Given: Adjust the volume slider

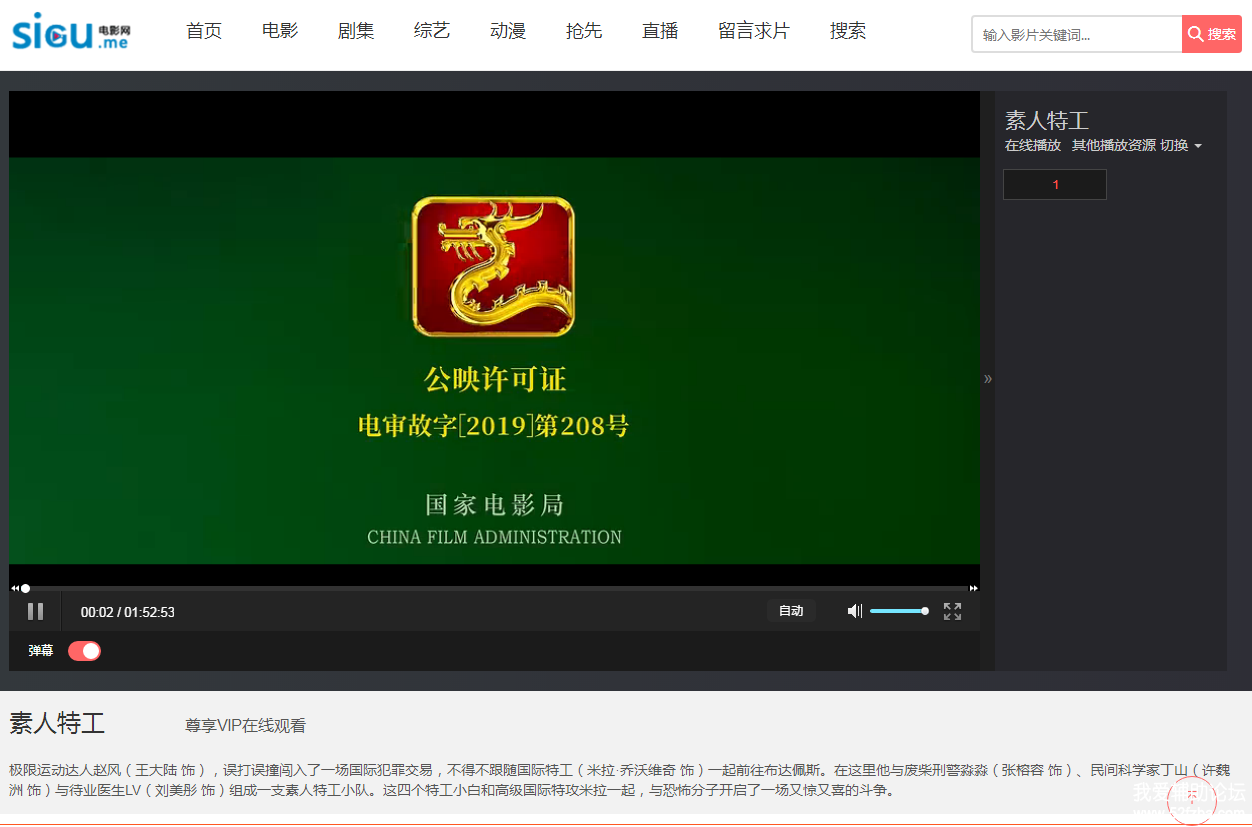Looking at the screenshot, I should [x=899, y=611].
